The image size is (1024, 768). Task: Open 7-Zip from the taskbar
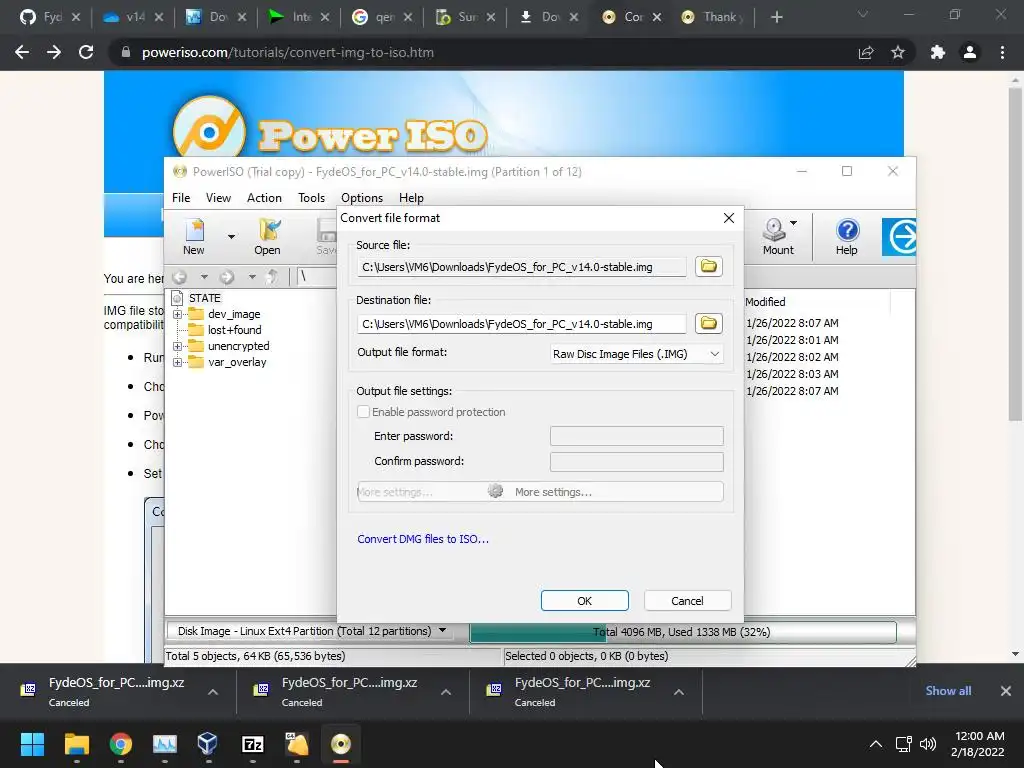(253, 744)
